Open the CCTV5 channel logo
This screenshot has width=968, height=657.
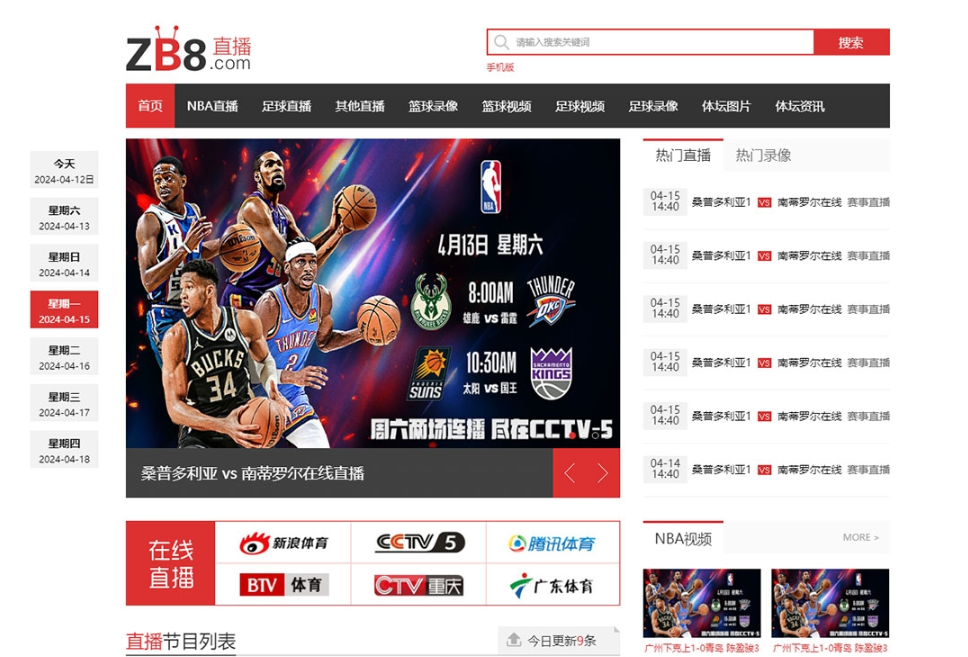[x=419, y=543]
